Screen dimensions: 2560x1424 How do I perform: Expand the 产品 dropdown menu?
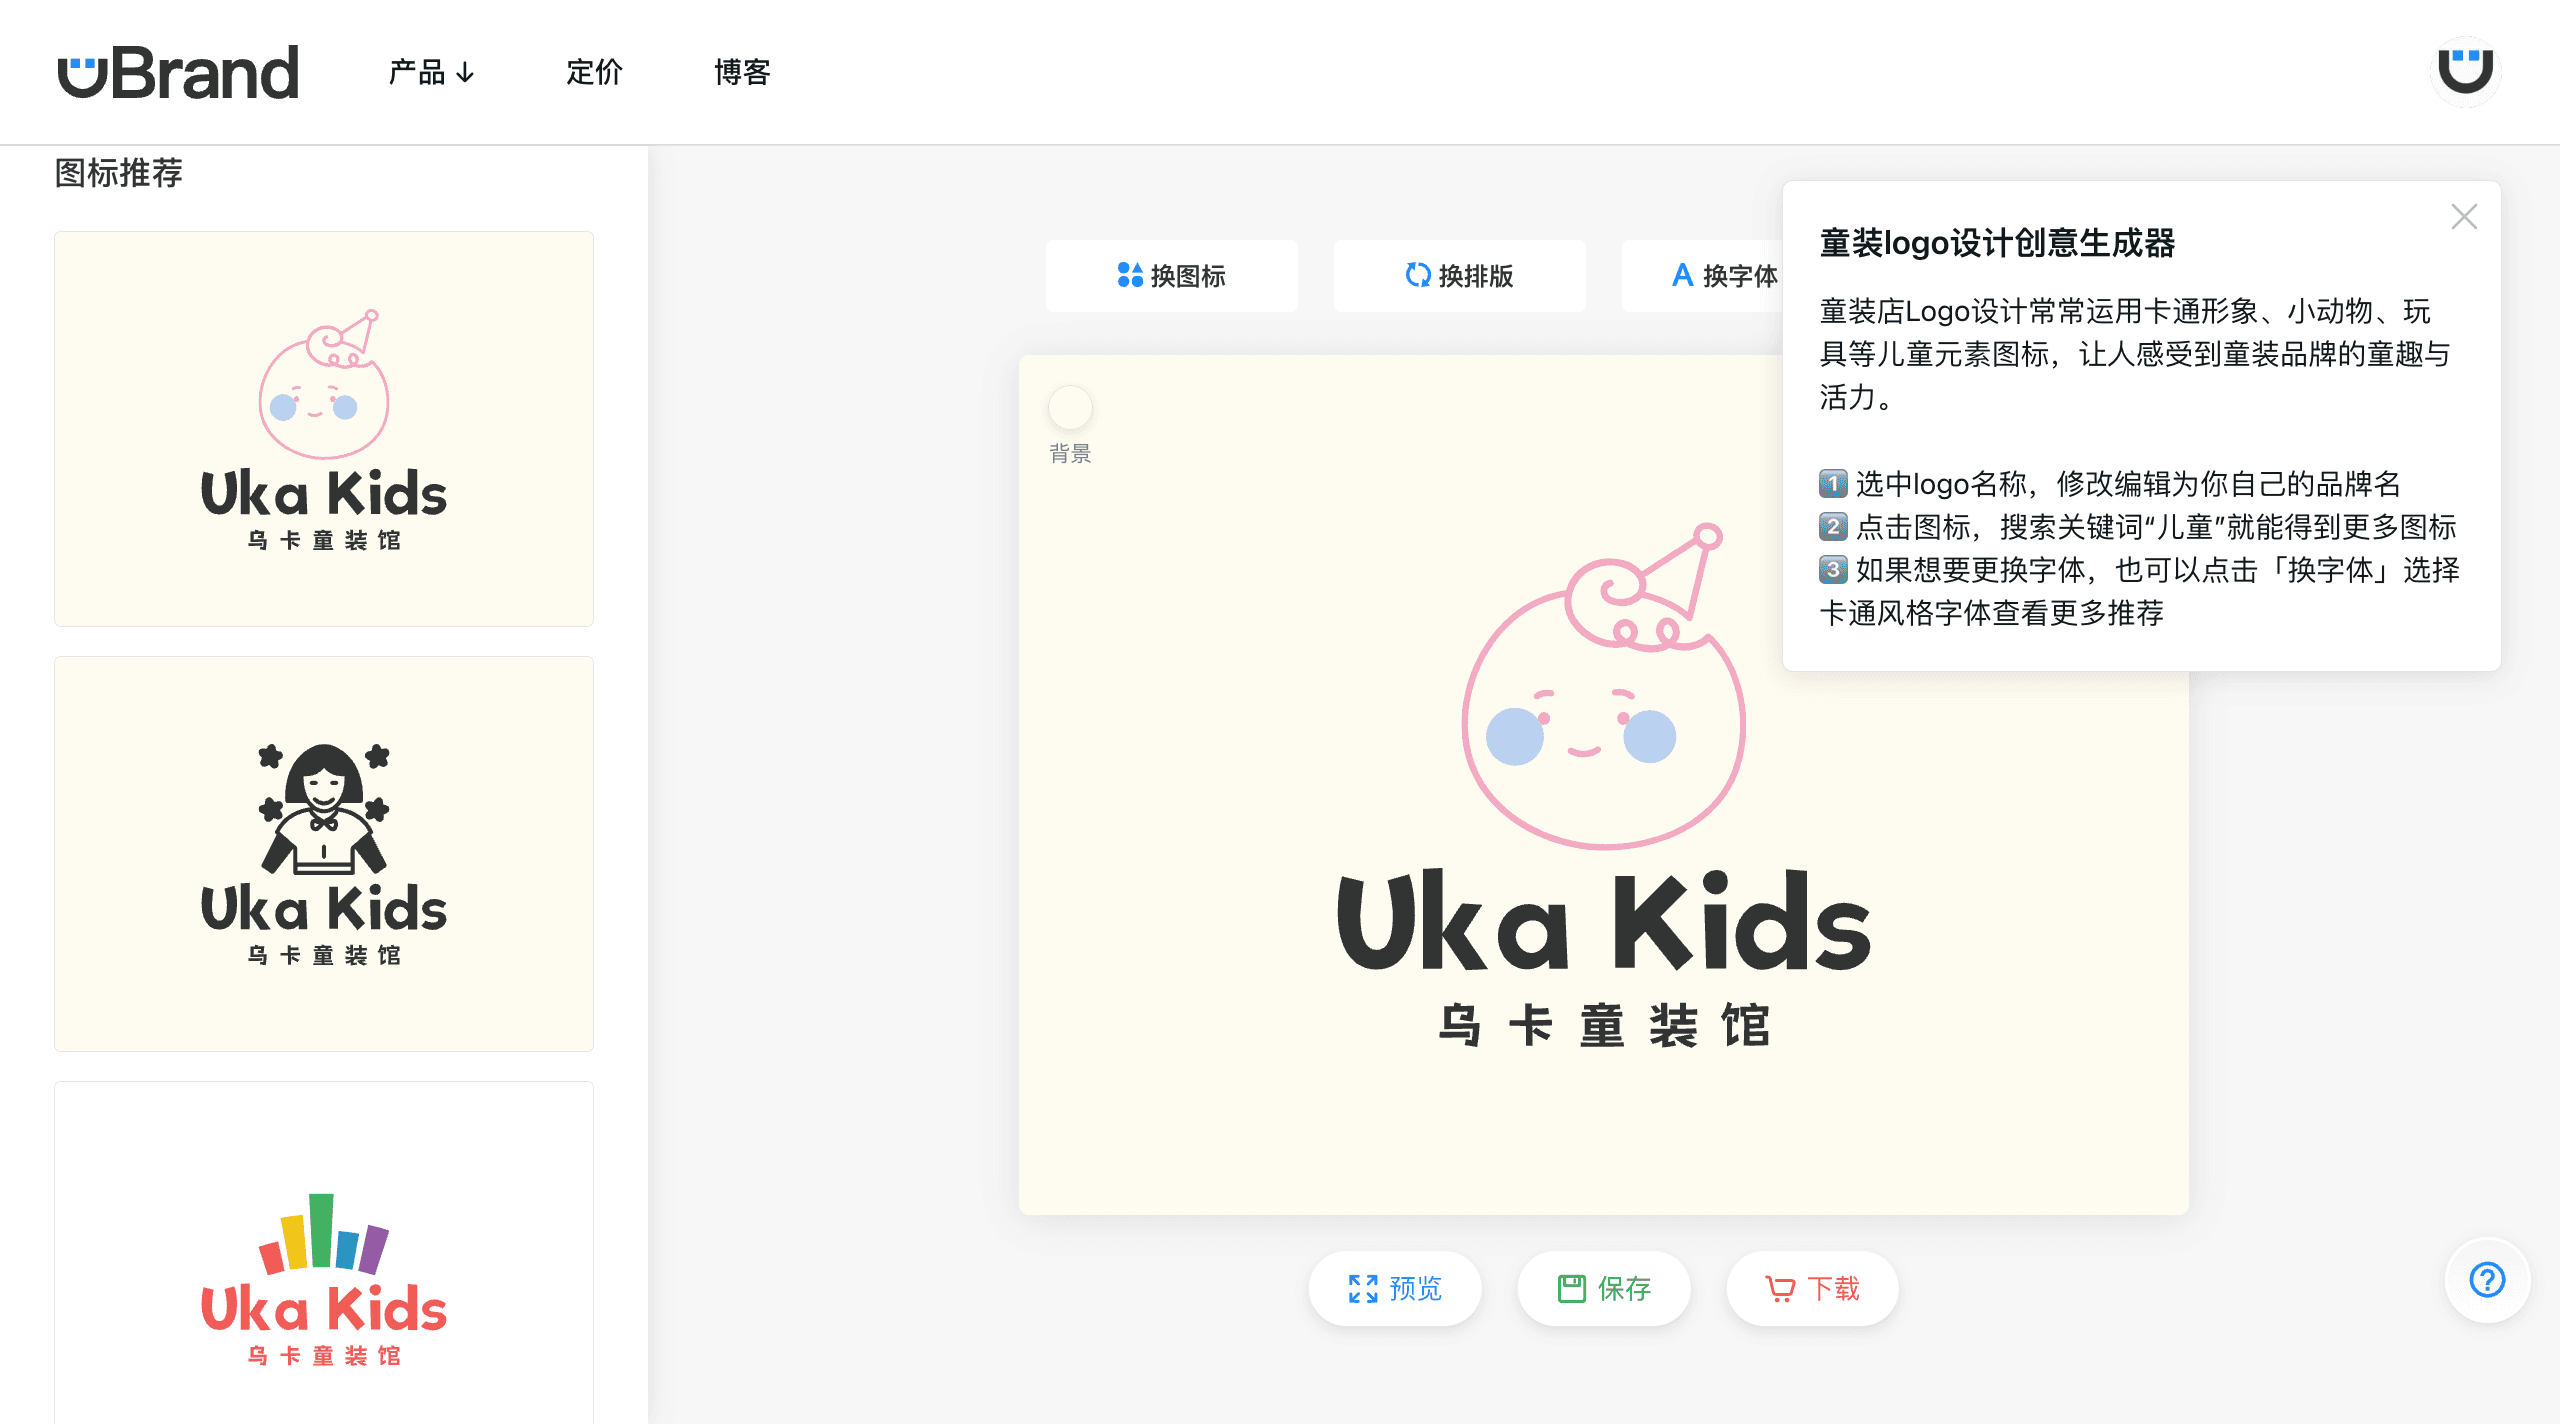[x=431, y=72]
